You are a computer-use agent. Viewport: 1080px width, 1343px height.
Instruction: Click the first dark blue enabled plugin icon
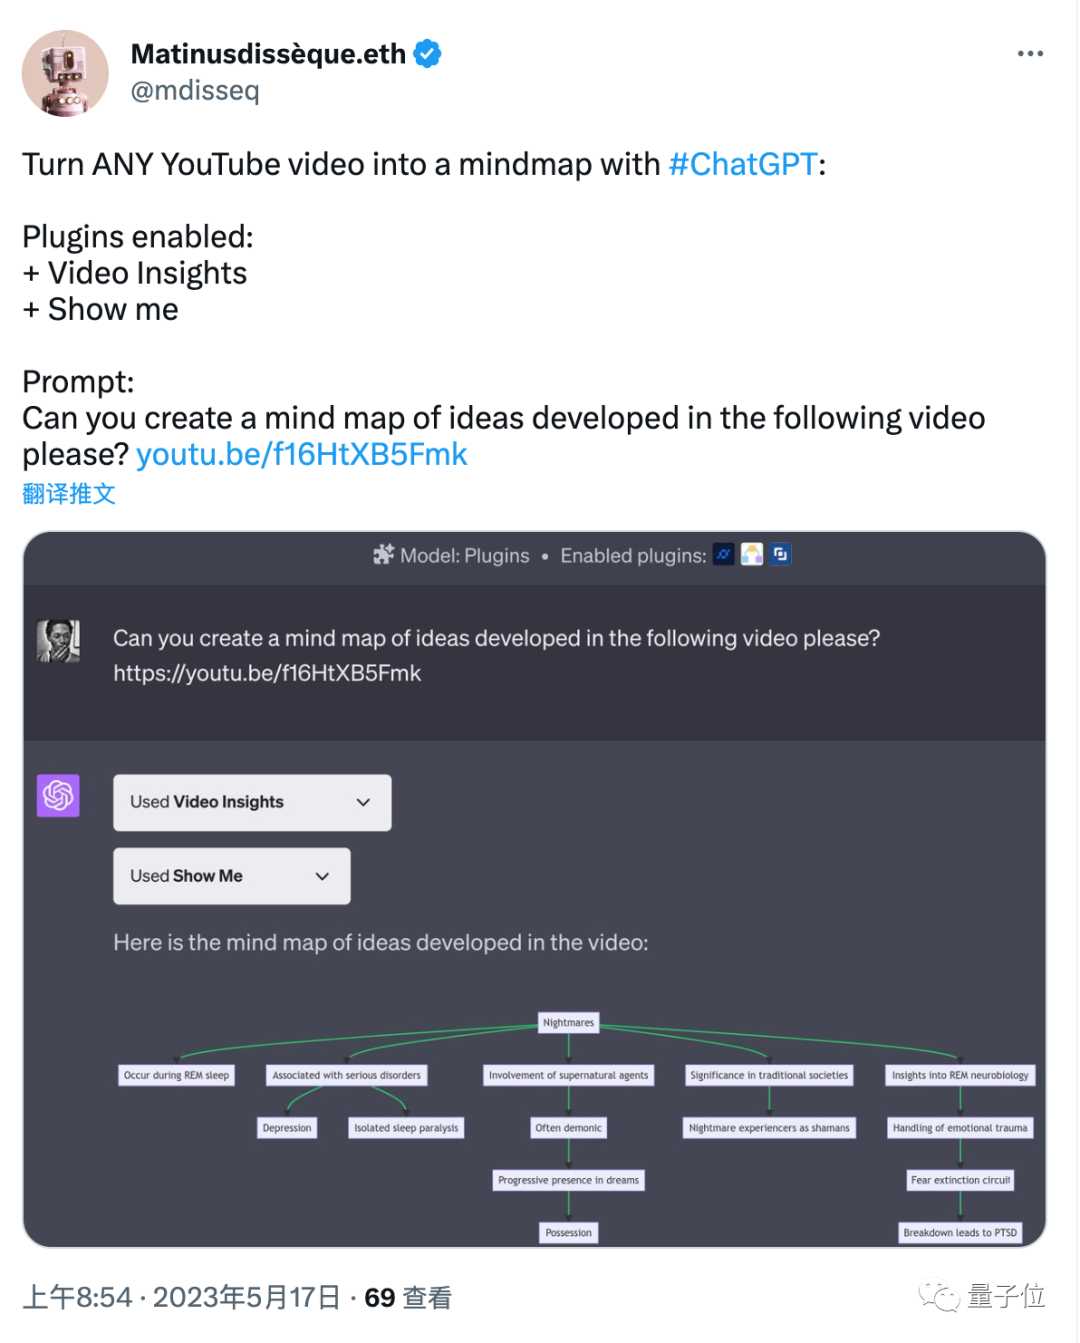pyautogui.click(x=723, y=554)
